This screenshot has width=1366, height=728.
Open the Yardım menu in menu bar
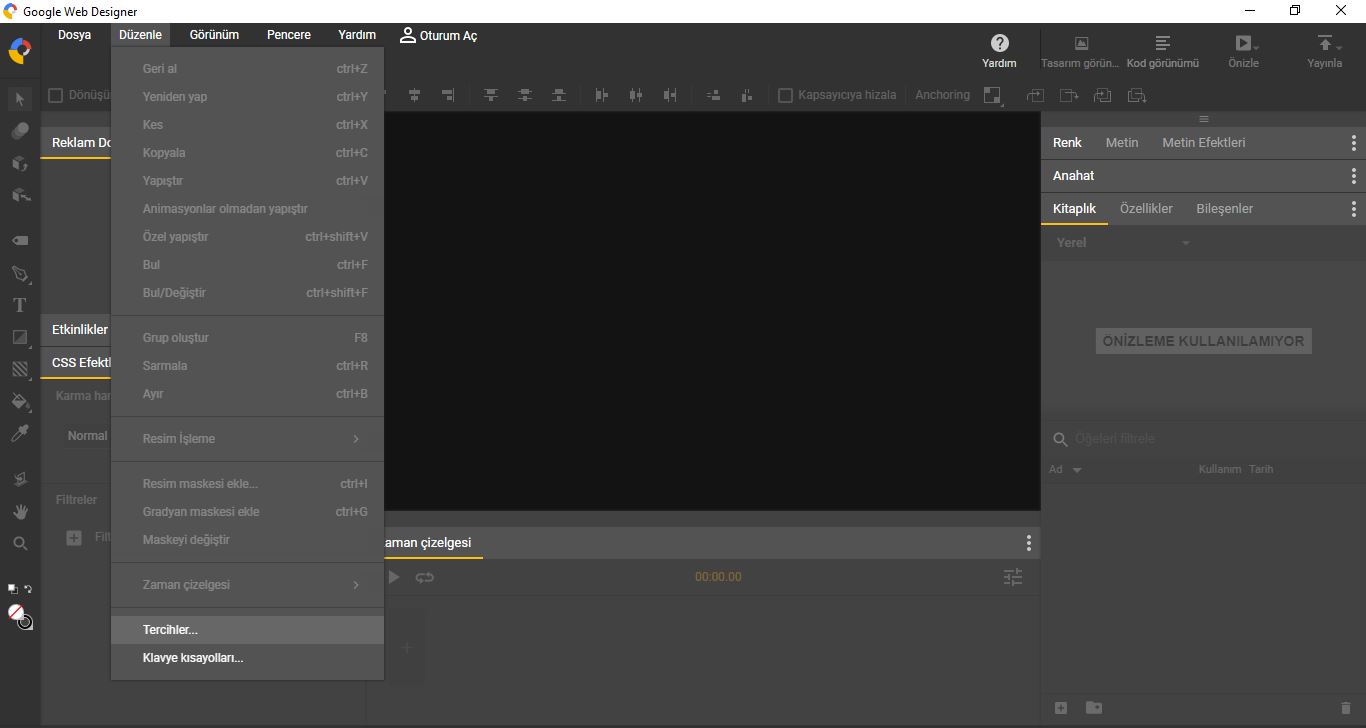tap(357, 35)
